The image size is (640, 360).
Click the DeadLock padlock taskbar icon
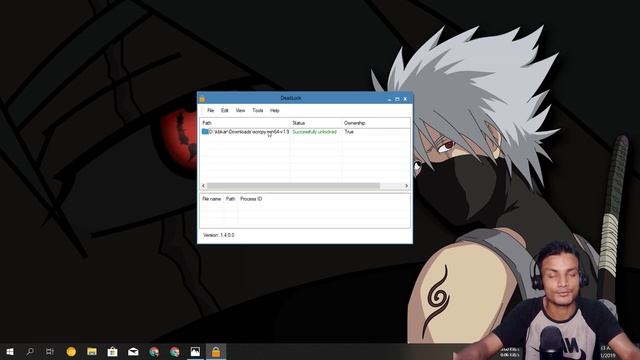216,351
